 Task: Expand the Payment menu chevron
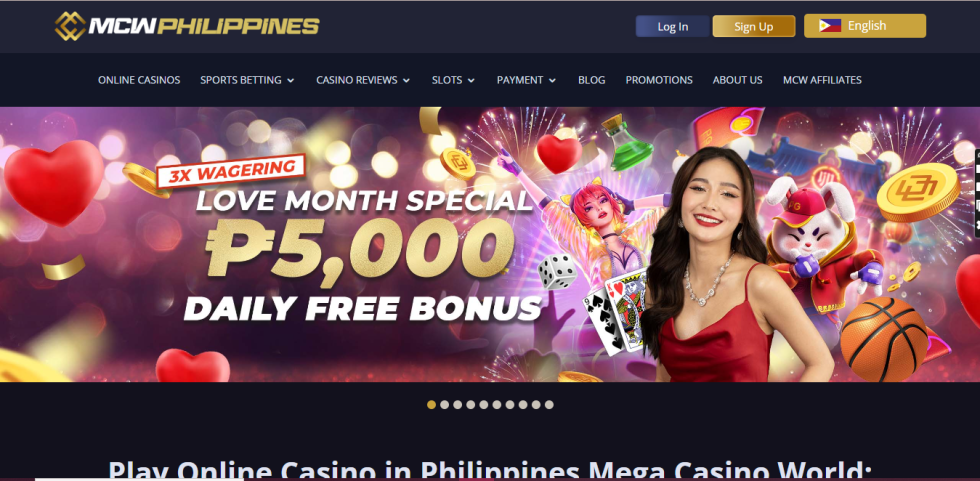coord(552,81)
